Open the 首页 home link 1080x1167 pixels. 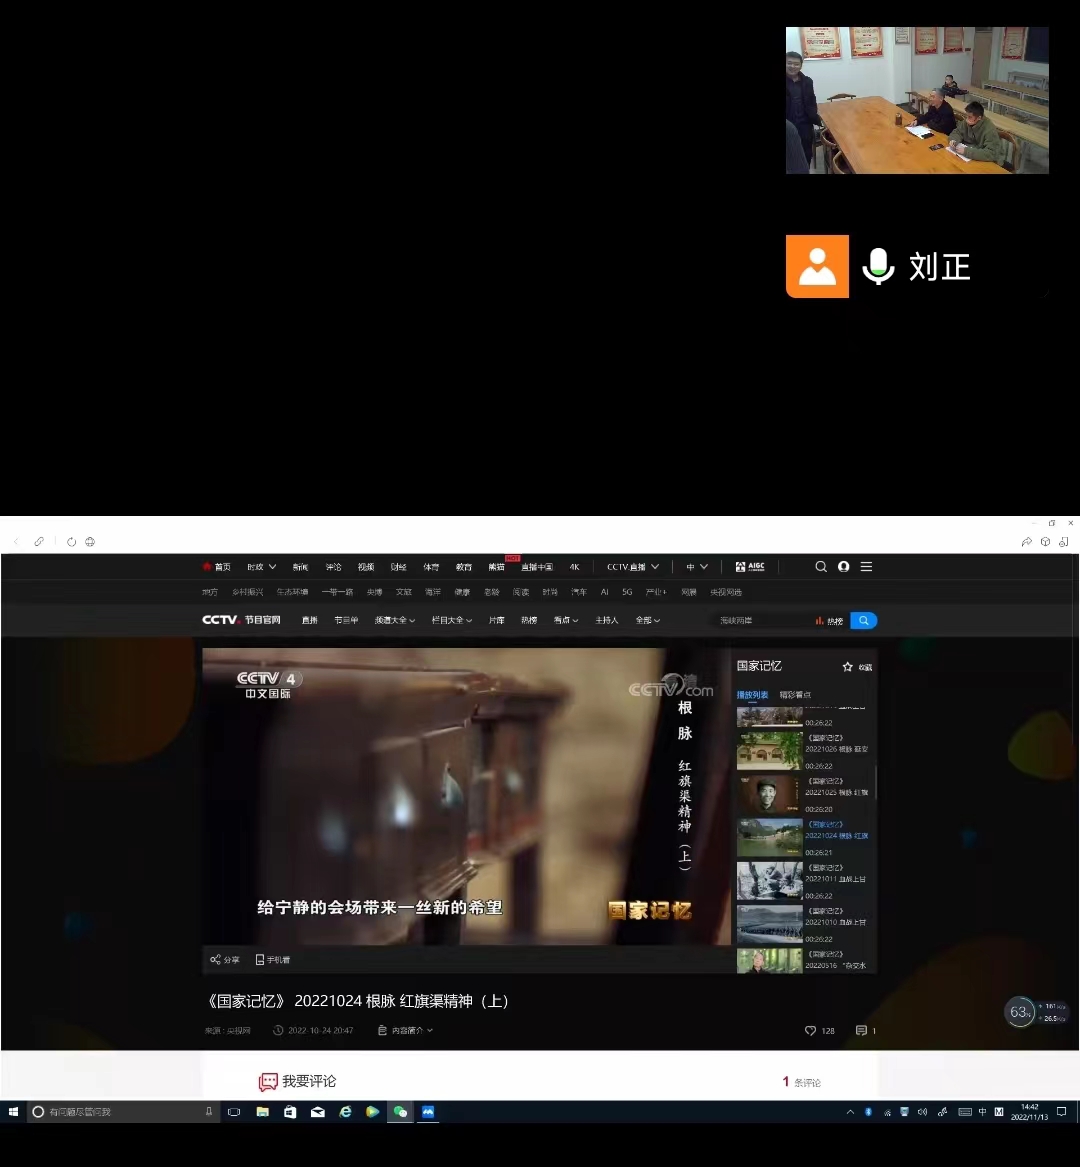point(217,566)
